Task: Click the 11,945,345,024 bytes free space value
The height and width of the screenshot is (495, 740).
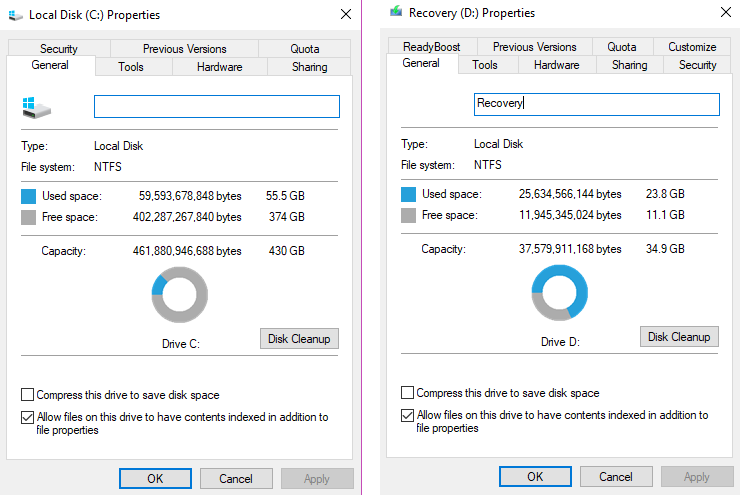Action: [570, 215]
